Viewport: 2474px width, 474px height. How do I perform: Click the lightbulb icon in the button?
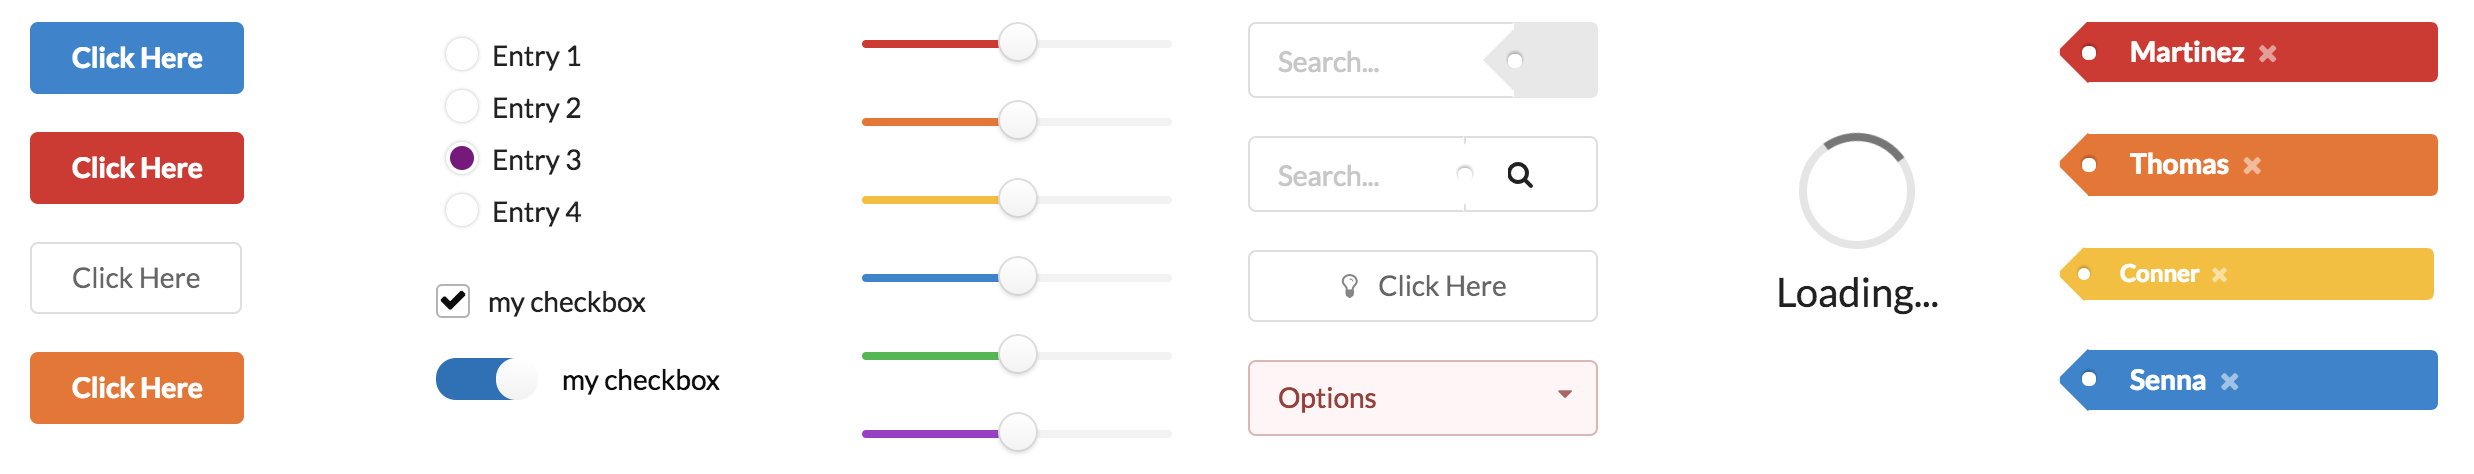pyautogui.click(x=1349, y=286)
